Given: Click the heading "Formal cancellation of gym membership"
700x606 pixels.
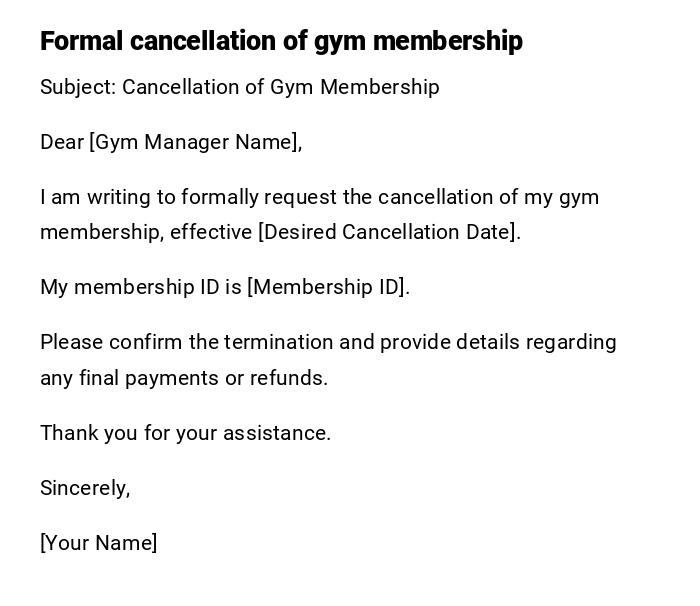Looking at the screenshot, I should [x=281, y=41].
